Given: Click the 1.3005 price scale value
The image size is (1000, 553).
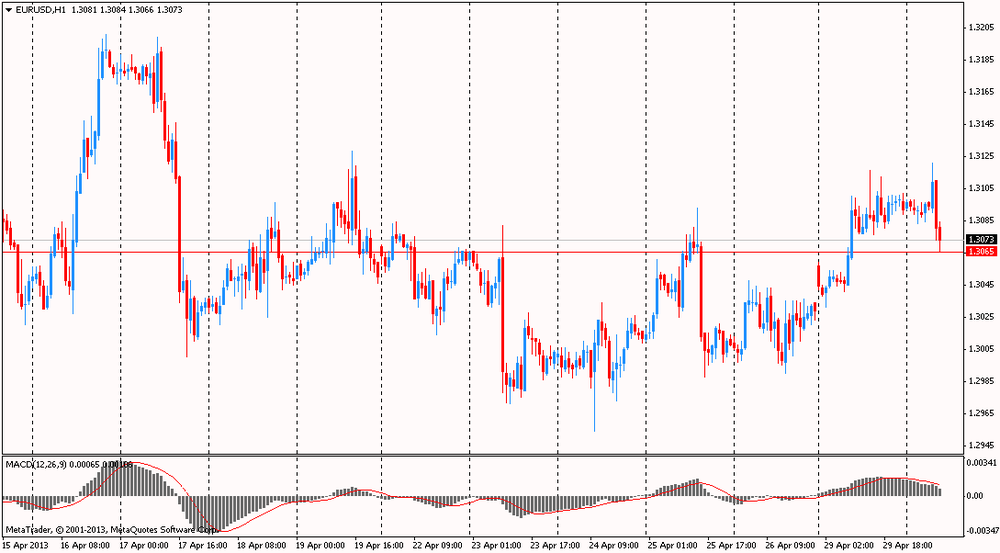Looking at the screenshot, I should [981, 349].
